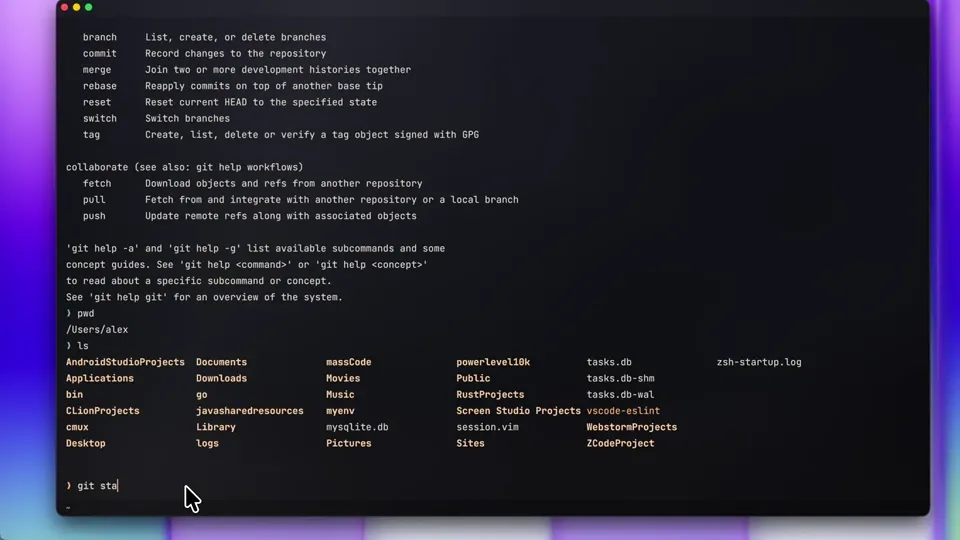The height and width of the screenshot is (540, 960).
Task: Select the session.vim file name
Action: point(487,427)
